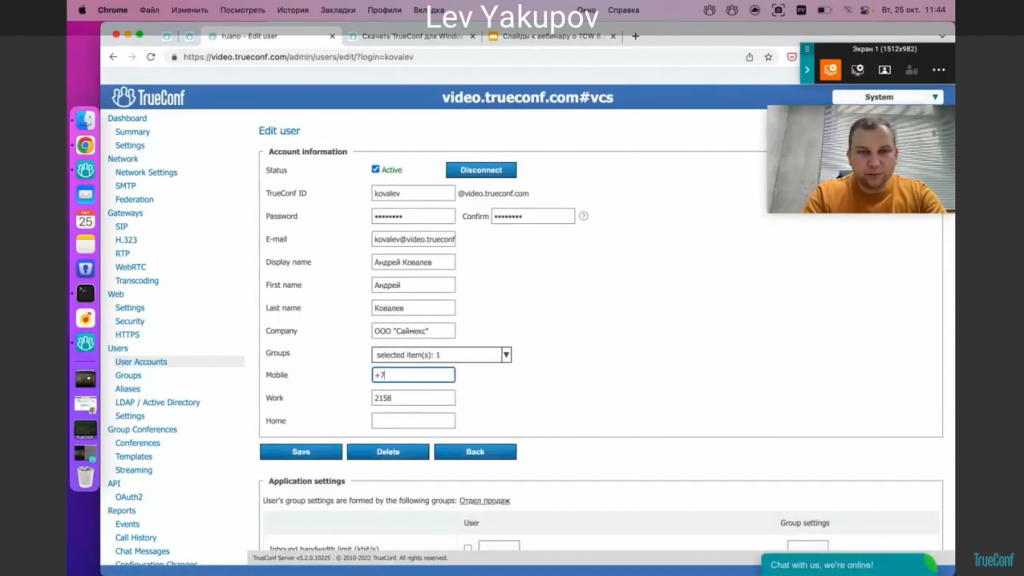This screenshot has width=1024, height=576.
Task: Click the TrueConf ID field
Action: (x=413, y=193)
